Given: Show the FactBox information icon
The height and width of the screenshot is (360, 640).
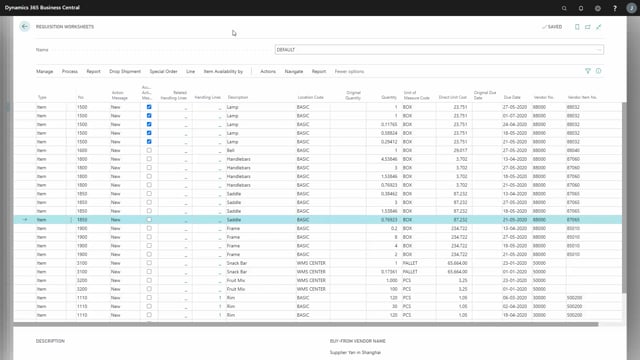Looking at the screenshot, I should coord(598,71).
